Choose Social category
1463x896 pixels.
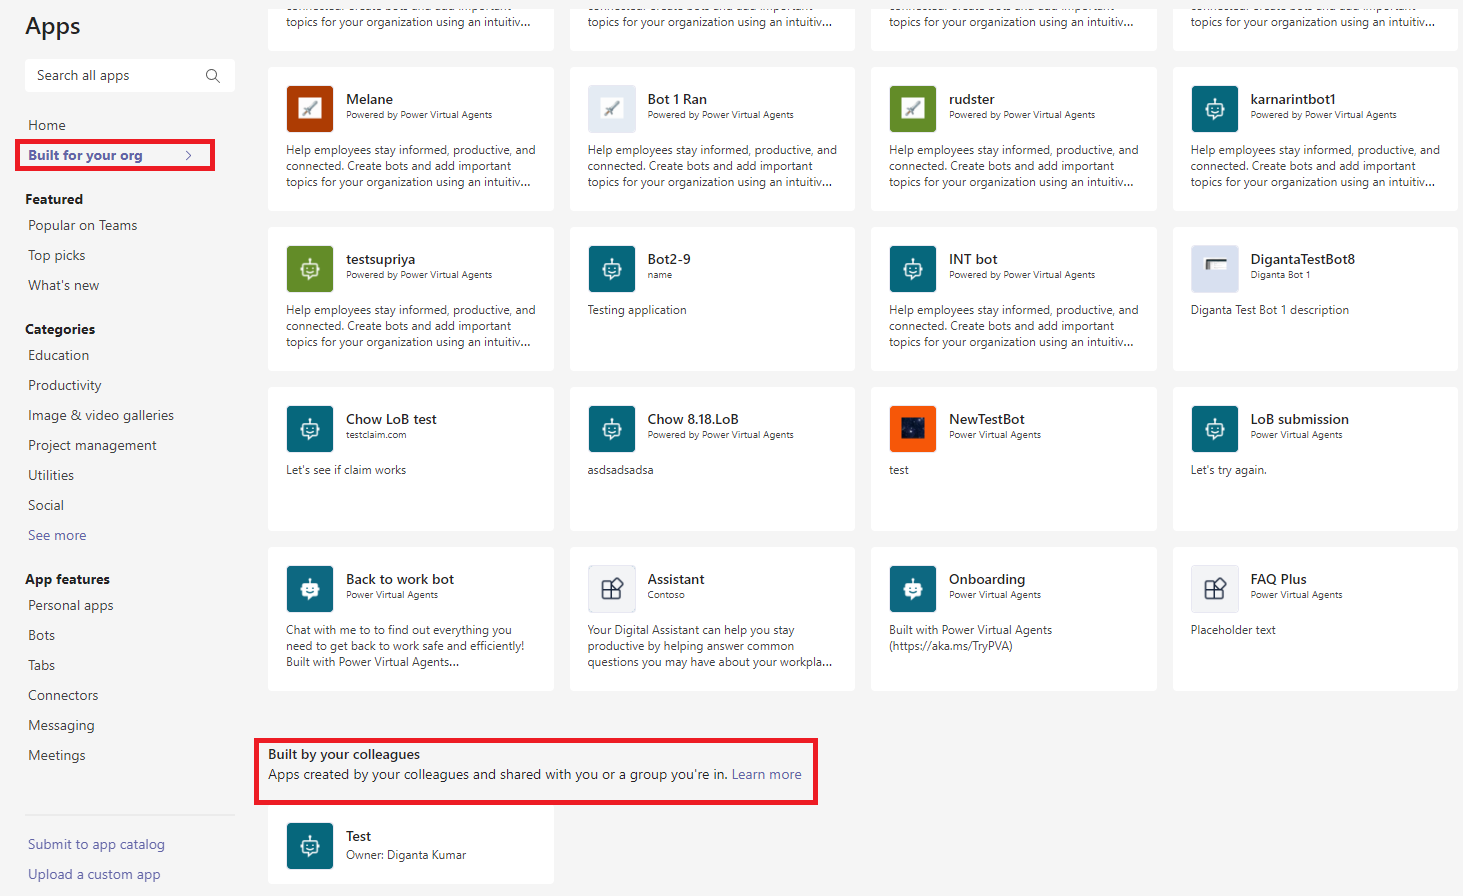pyautogui.click(x=46, y=505)
